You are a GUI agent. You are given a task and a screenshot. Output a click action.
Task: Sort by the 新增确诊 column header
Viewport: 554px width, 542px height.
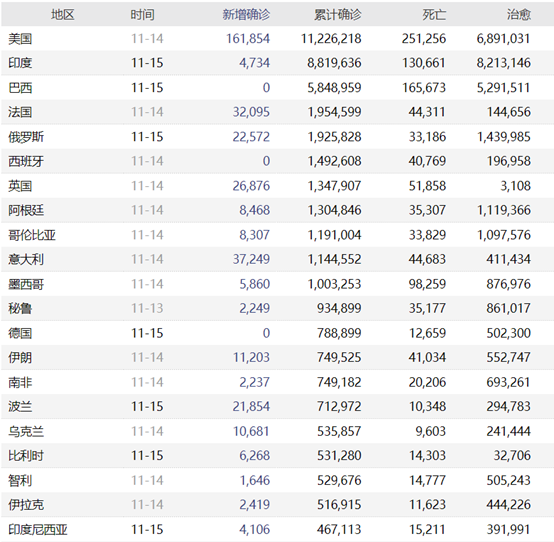[x=246, y=14]
